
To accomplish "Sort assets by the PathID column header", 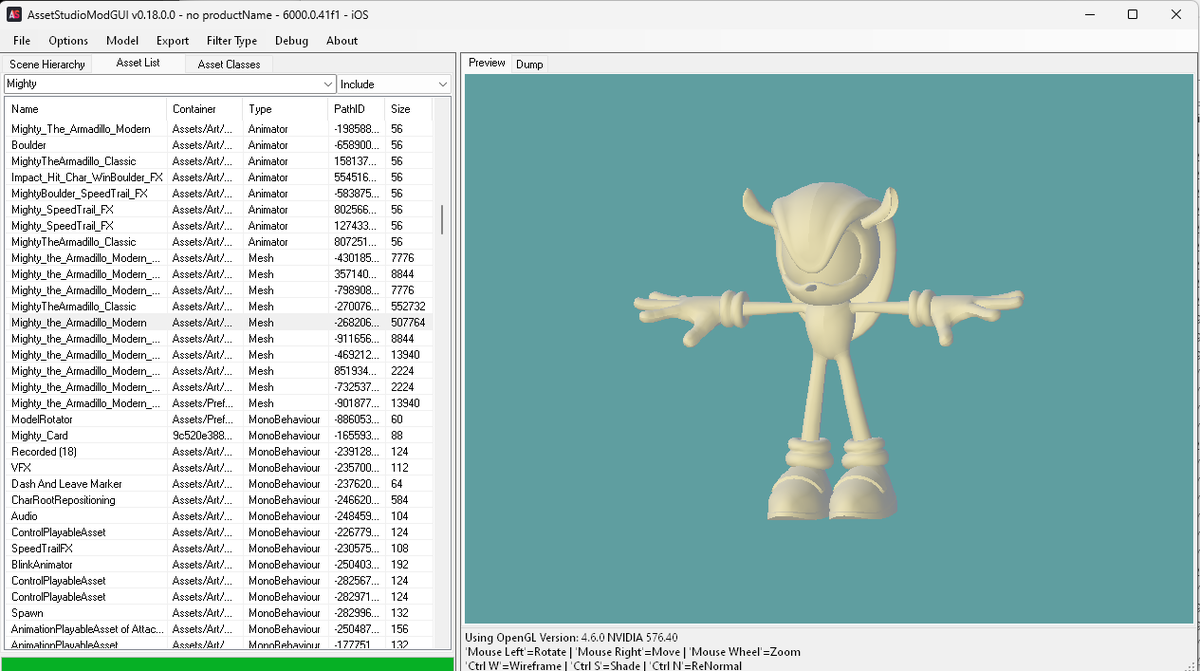I will coord(356,109).
